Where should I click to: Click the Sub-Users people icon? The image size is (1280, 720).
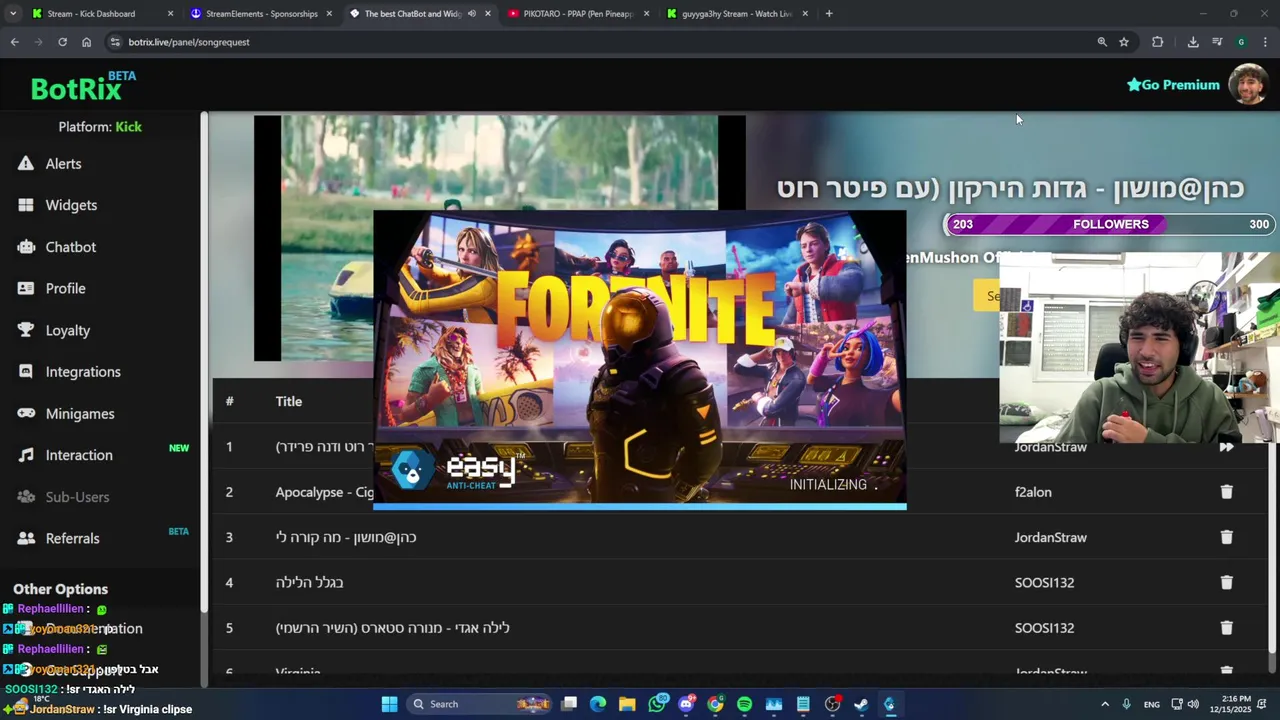coord(26,497)
